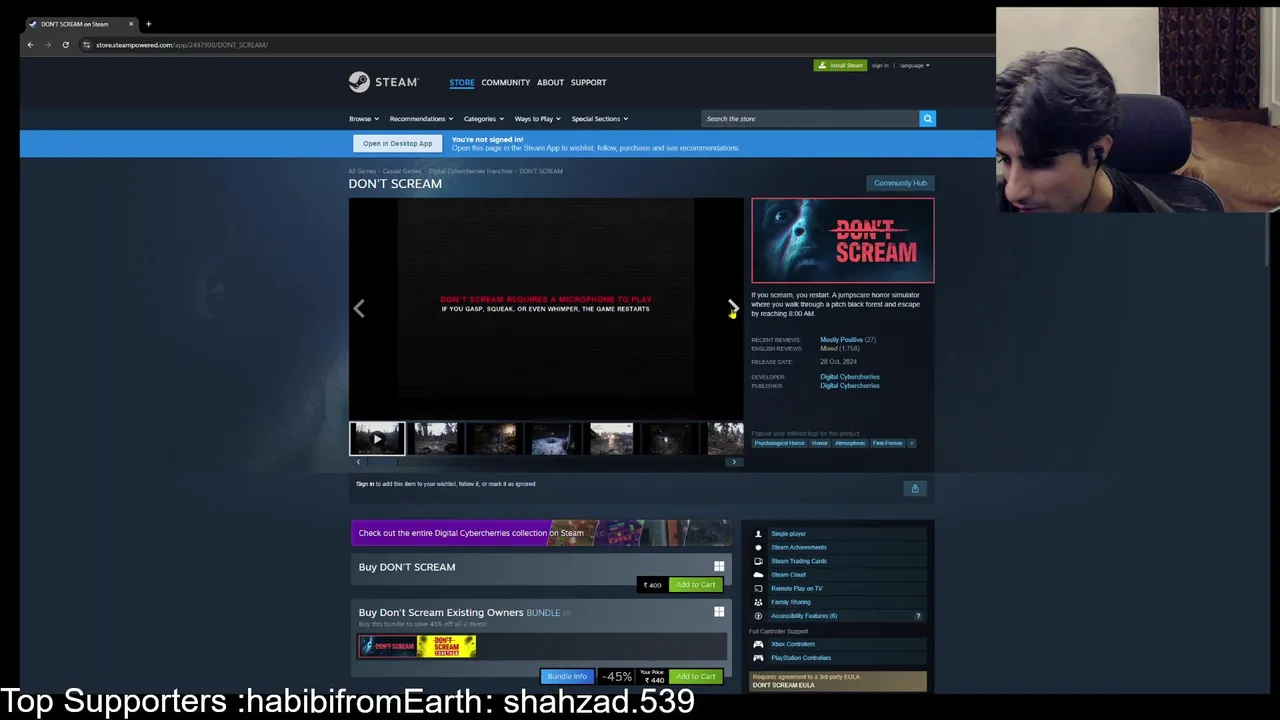
Task: Open the Community Hub button
Action: coord(900,183)
